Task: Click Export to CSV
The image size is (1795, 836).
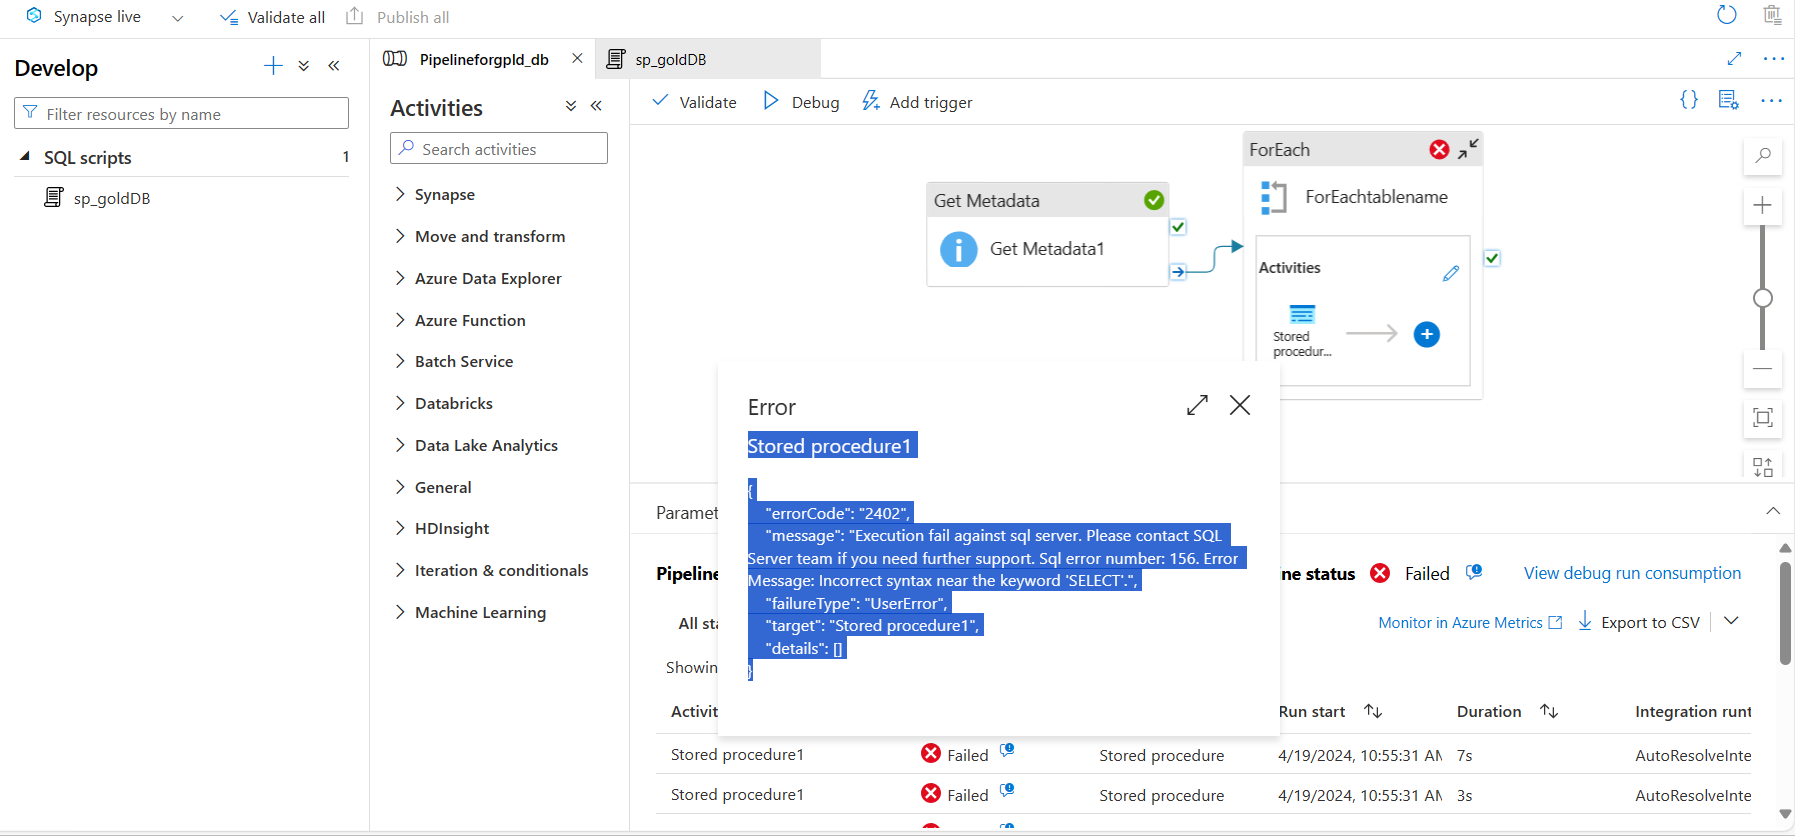Action: tap(1639, 622)
